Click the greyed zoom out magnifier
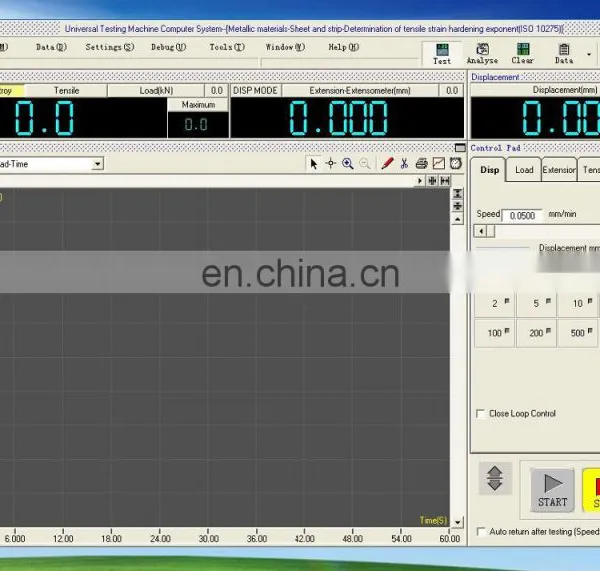 tap(365, 164)
